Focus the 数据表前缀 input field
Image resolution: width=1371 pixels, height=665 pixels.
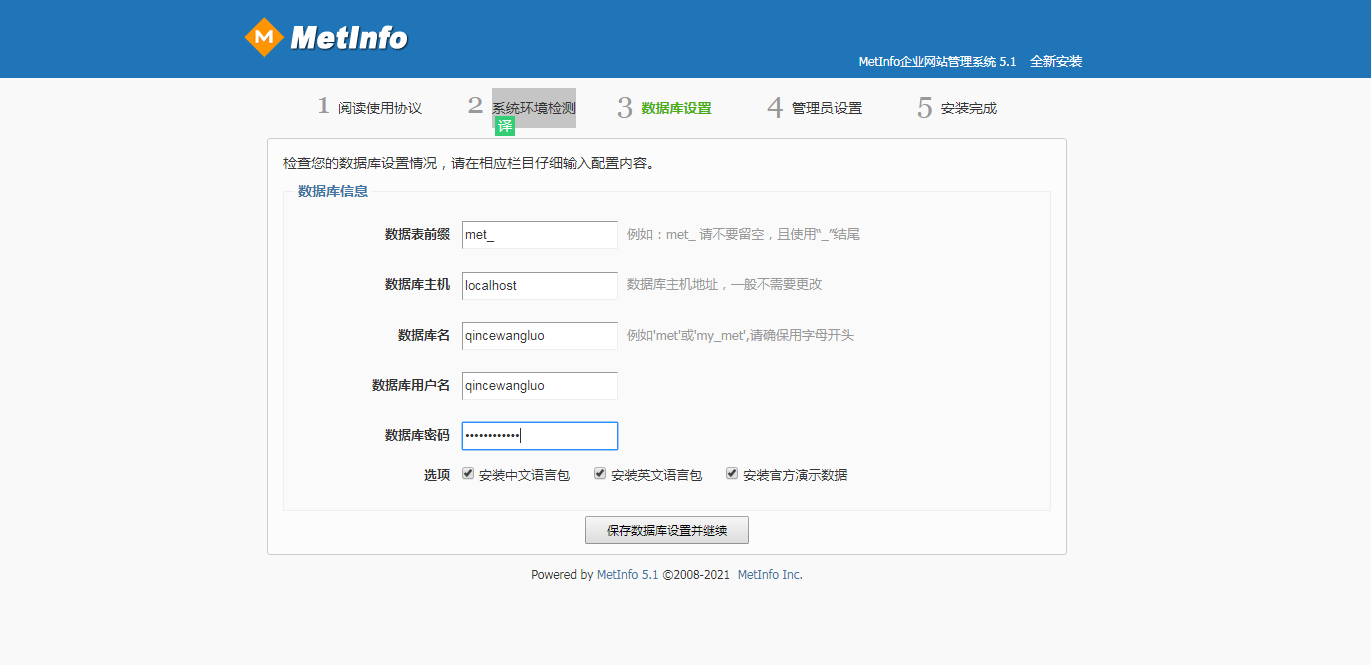(x=540, y=235)
